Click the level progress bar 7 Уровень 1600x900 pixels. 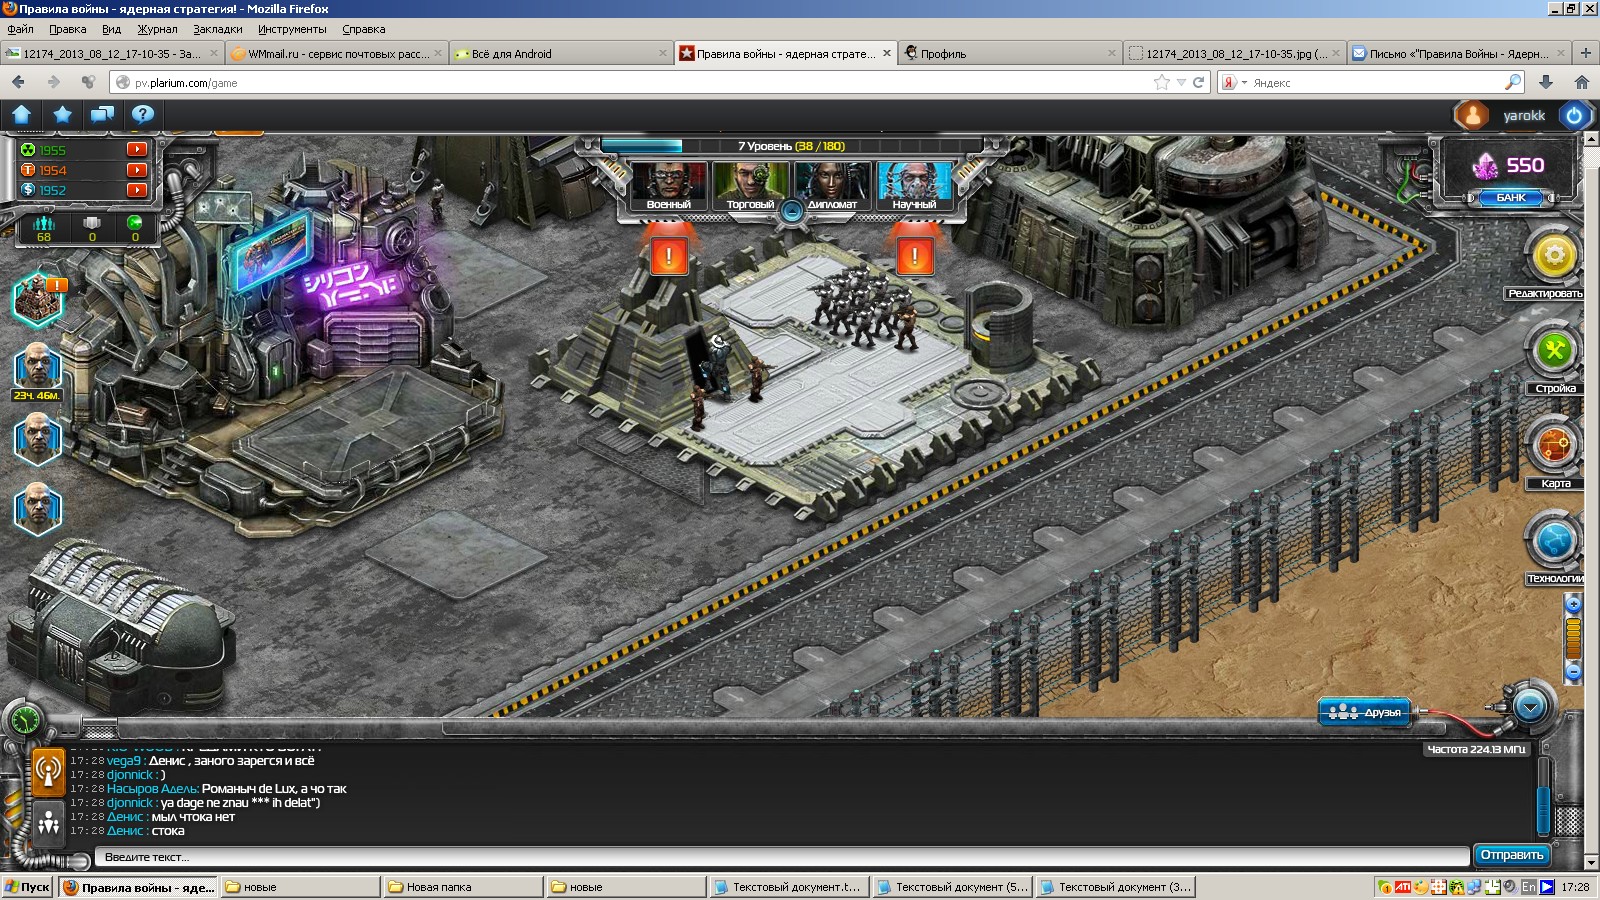[790, 146]
